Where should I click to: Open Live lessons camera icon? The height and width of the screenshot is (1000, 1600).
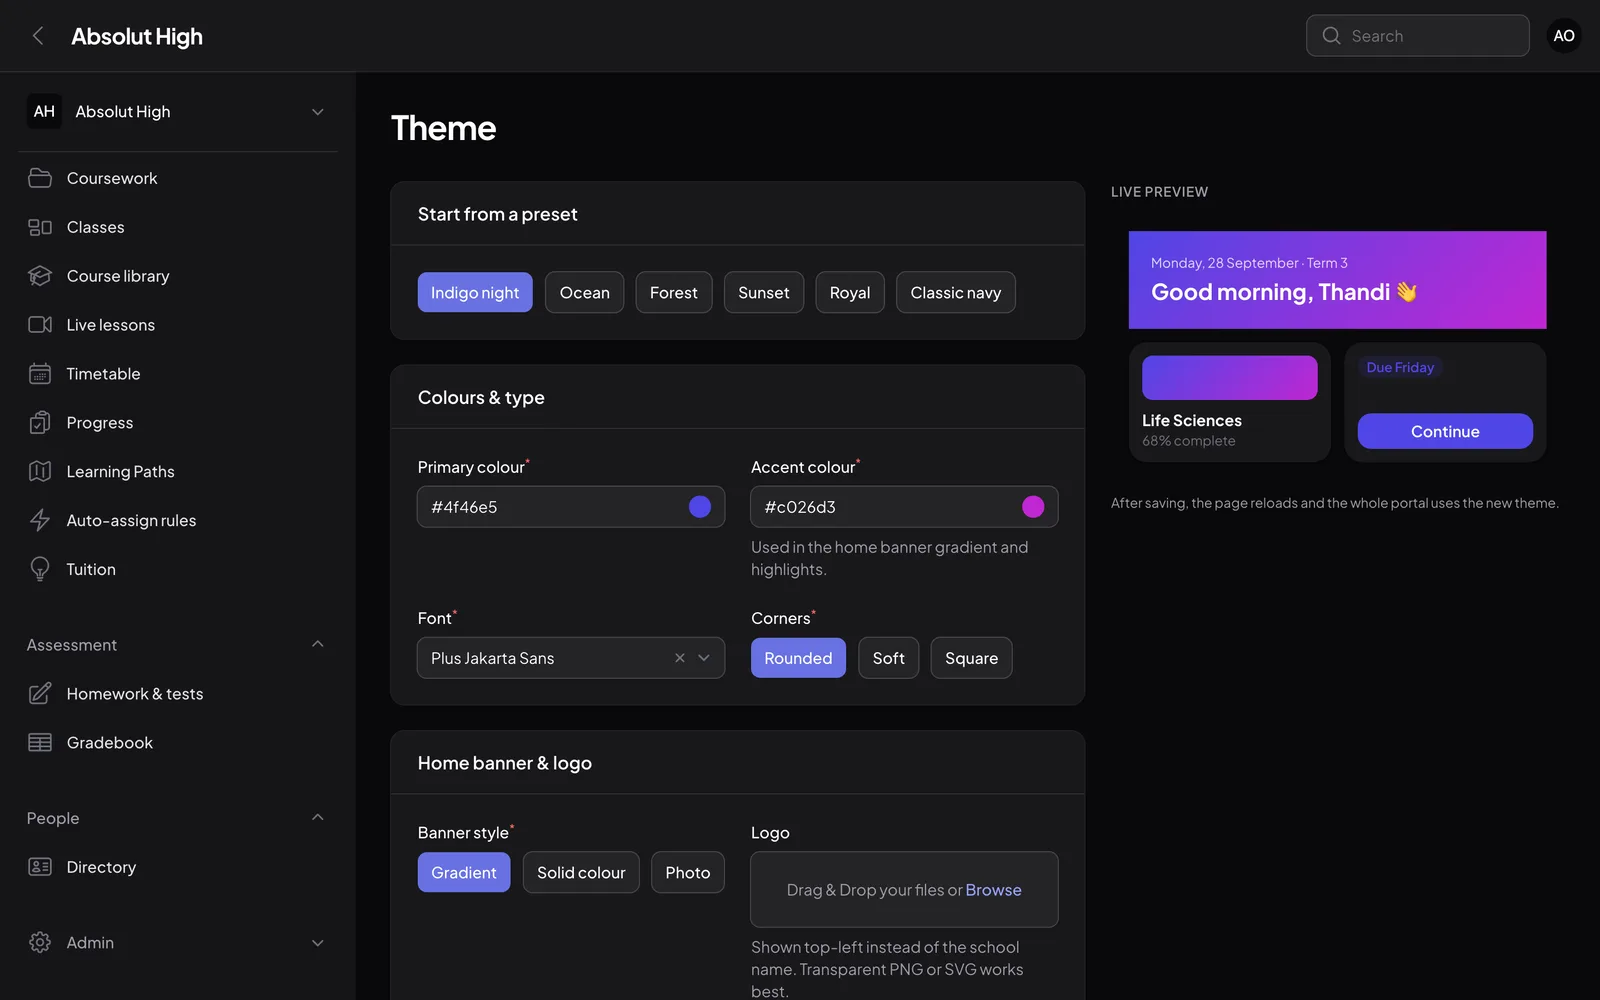coord(40,325)
